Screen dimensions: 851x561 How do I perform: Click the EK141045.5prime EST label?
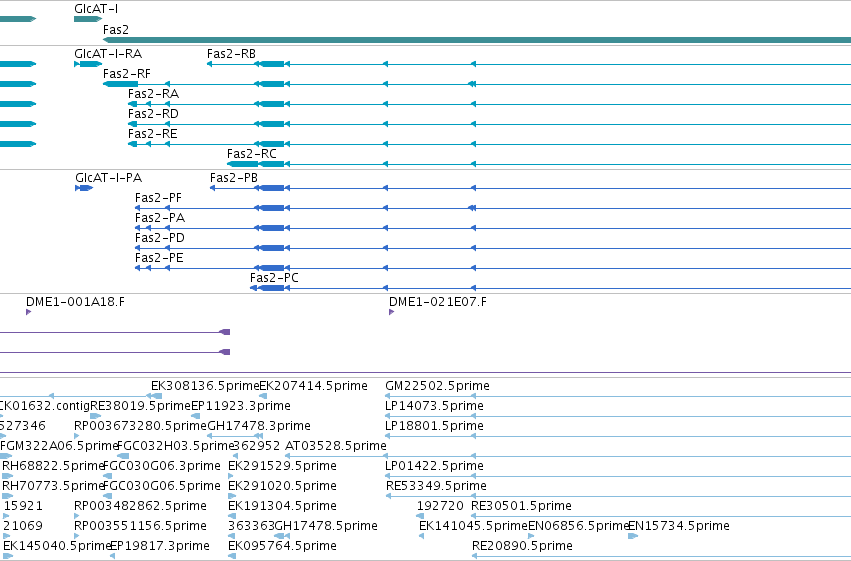(x=473, y=527)
